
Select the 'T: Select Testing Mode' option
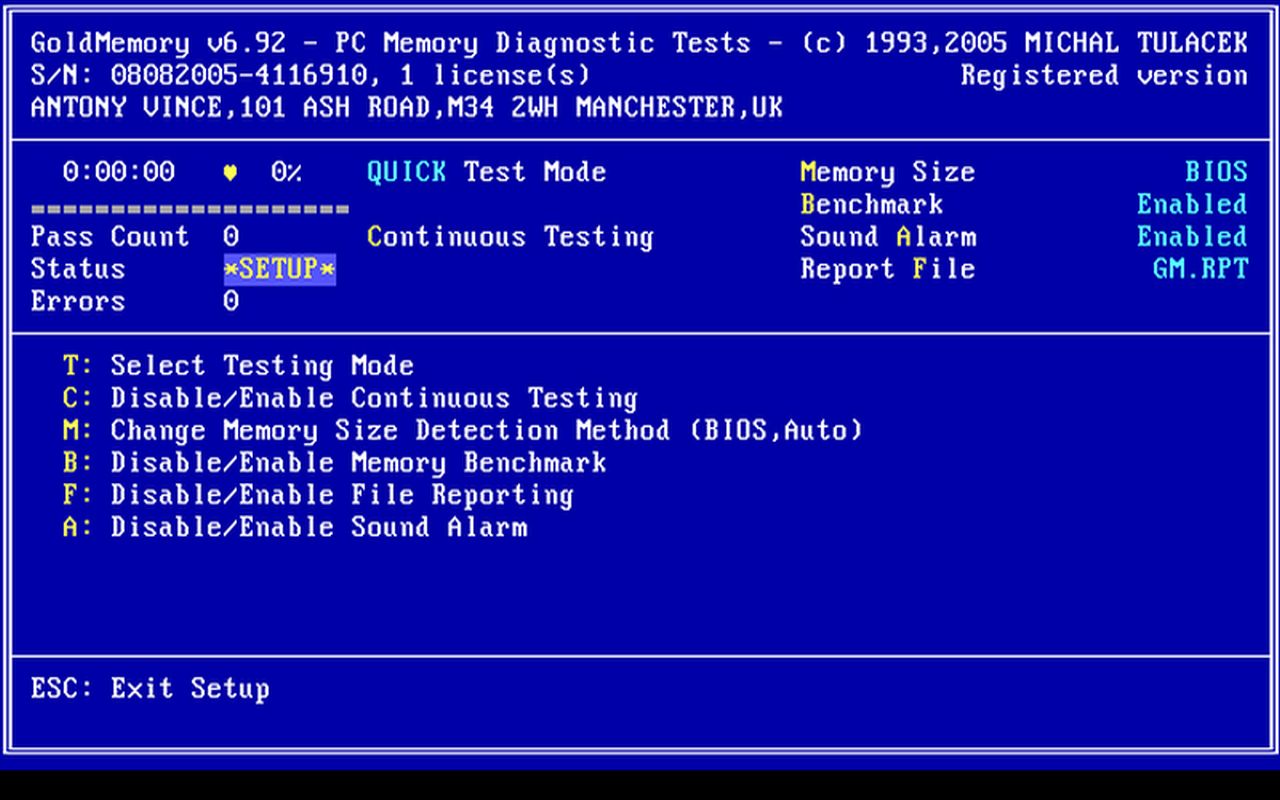238,366
